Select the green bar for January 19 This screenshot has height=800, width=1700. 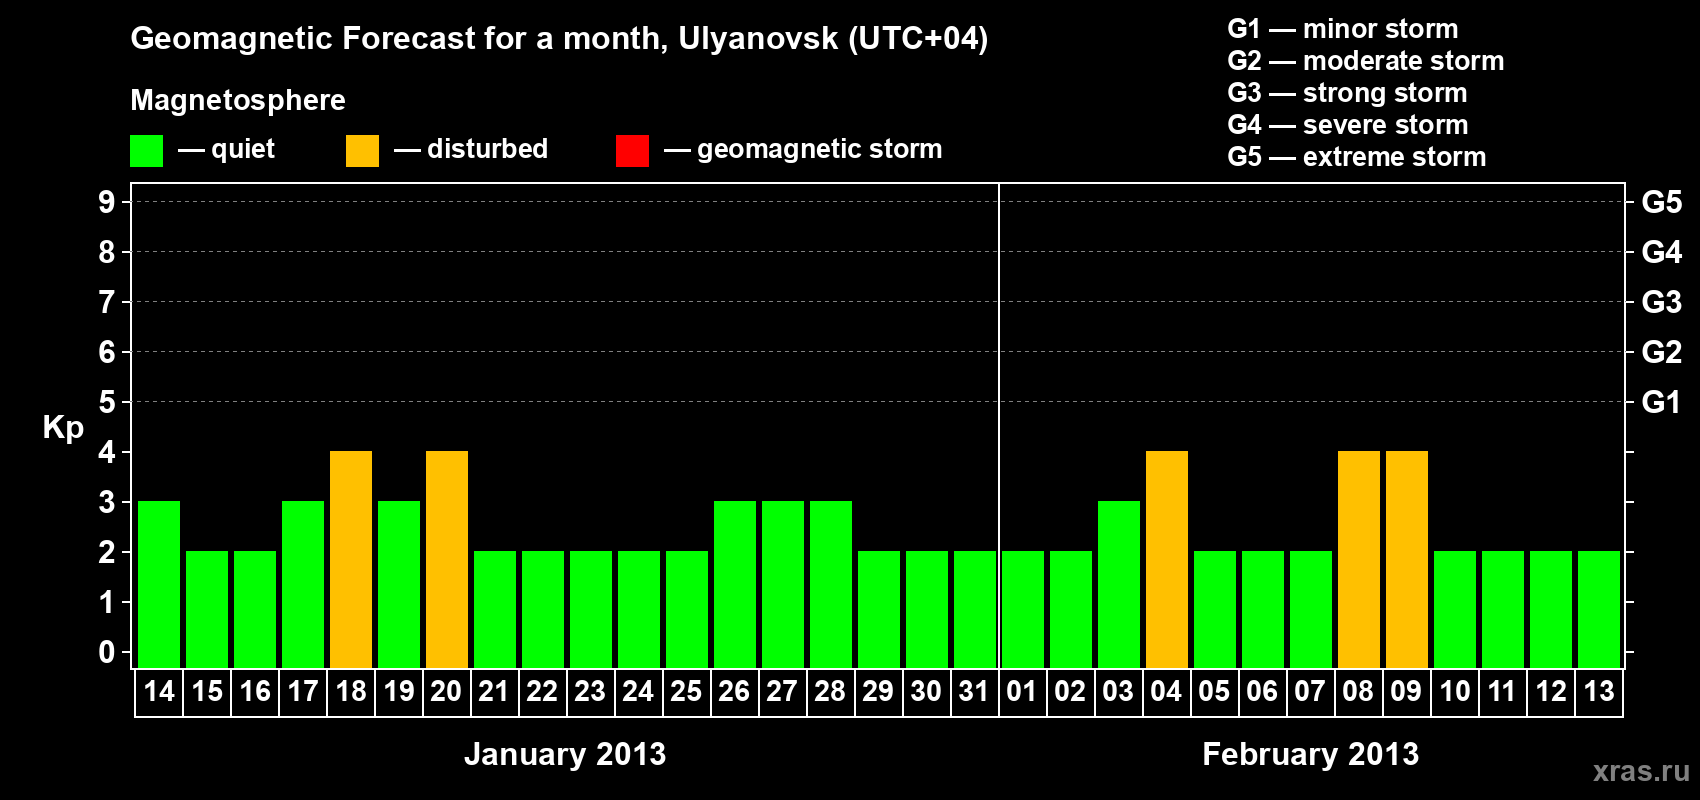(x=399, y=585)
